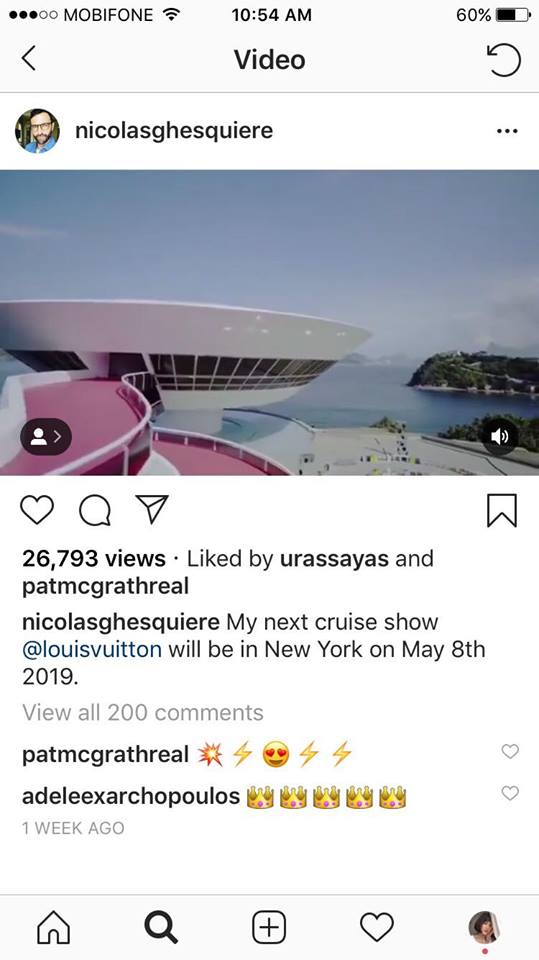This screenshot has width=539, height=960.
Task: Show tagged people on the video
Action: tap(46, 437)
